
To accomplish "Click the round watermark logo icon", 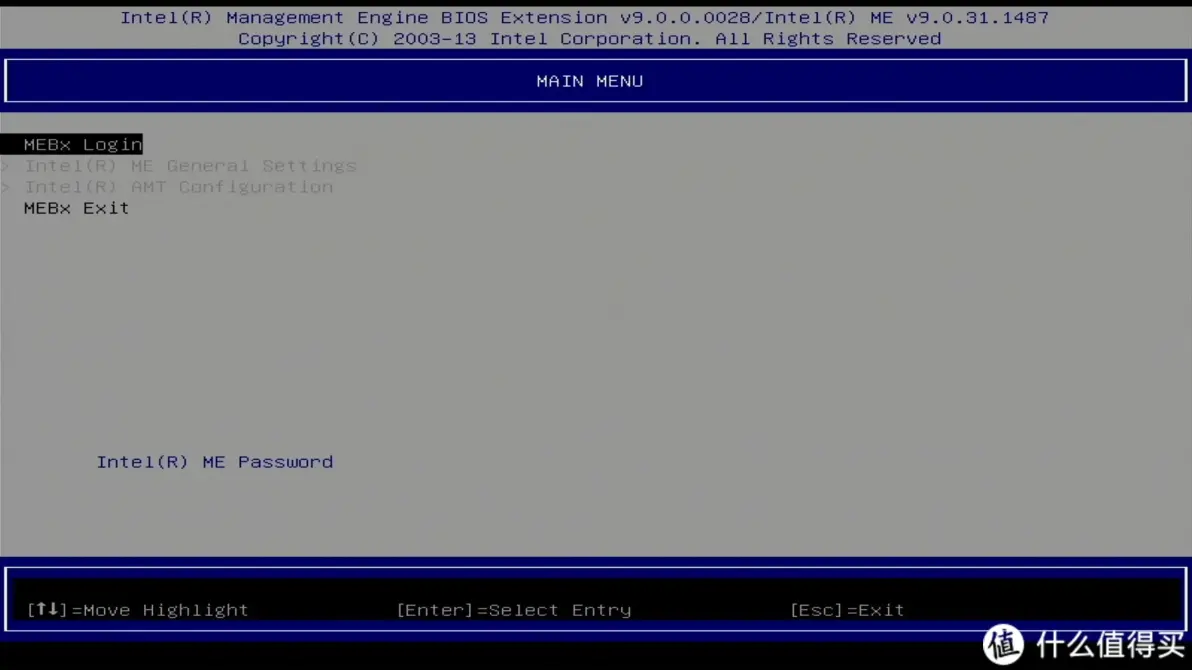I will pos(1003,644).
